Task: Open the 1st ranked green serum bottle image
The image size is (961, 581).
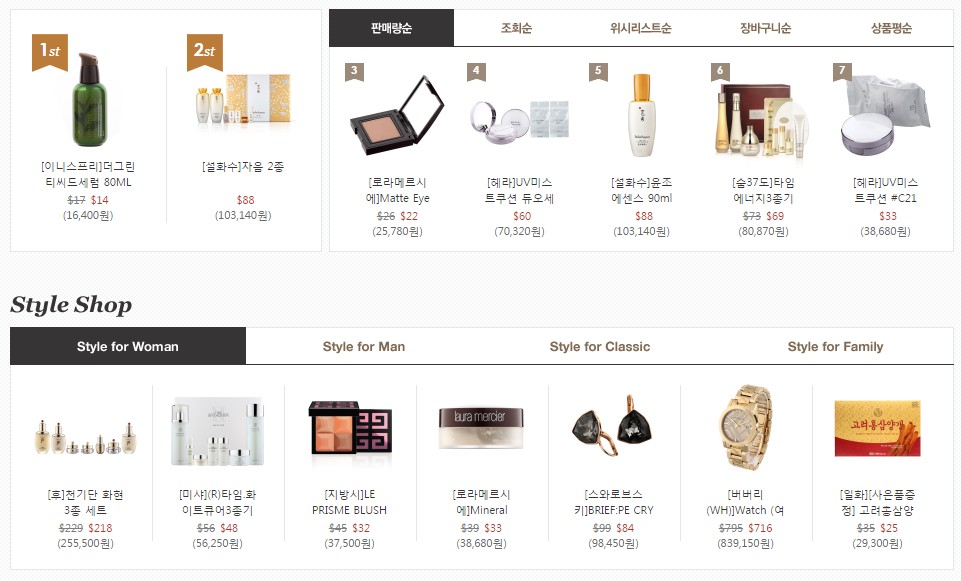Action: (89, 99)
